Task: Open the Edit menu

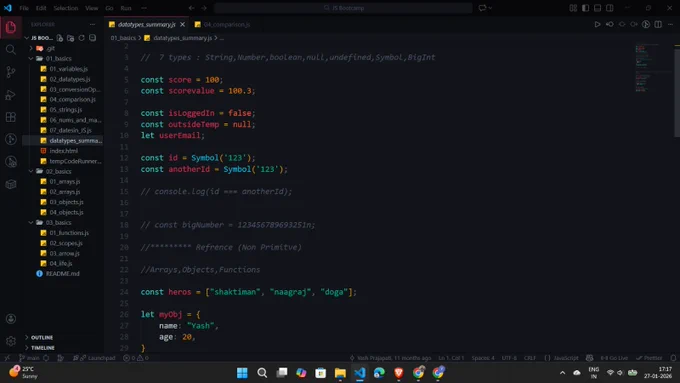Action: [41, 8]
